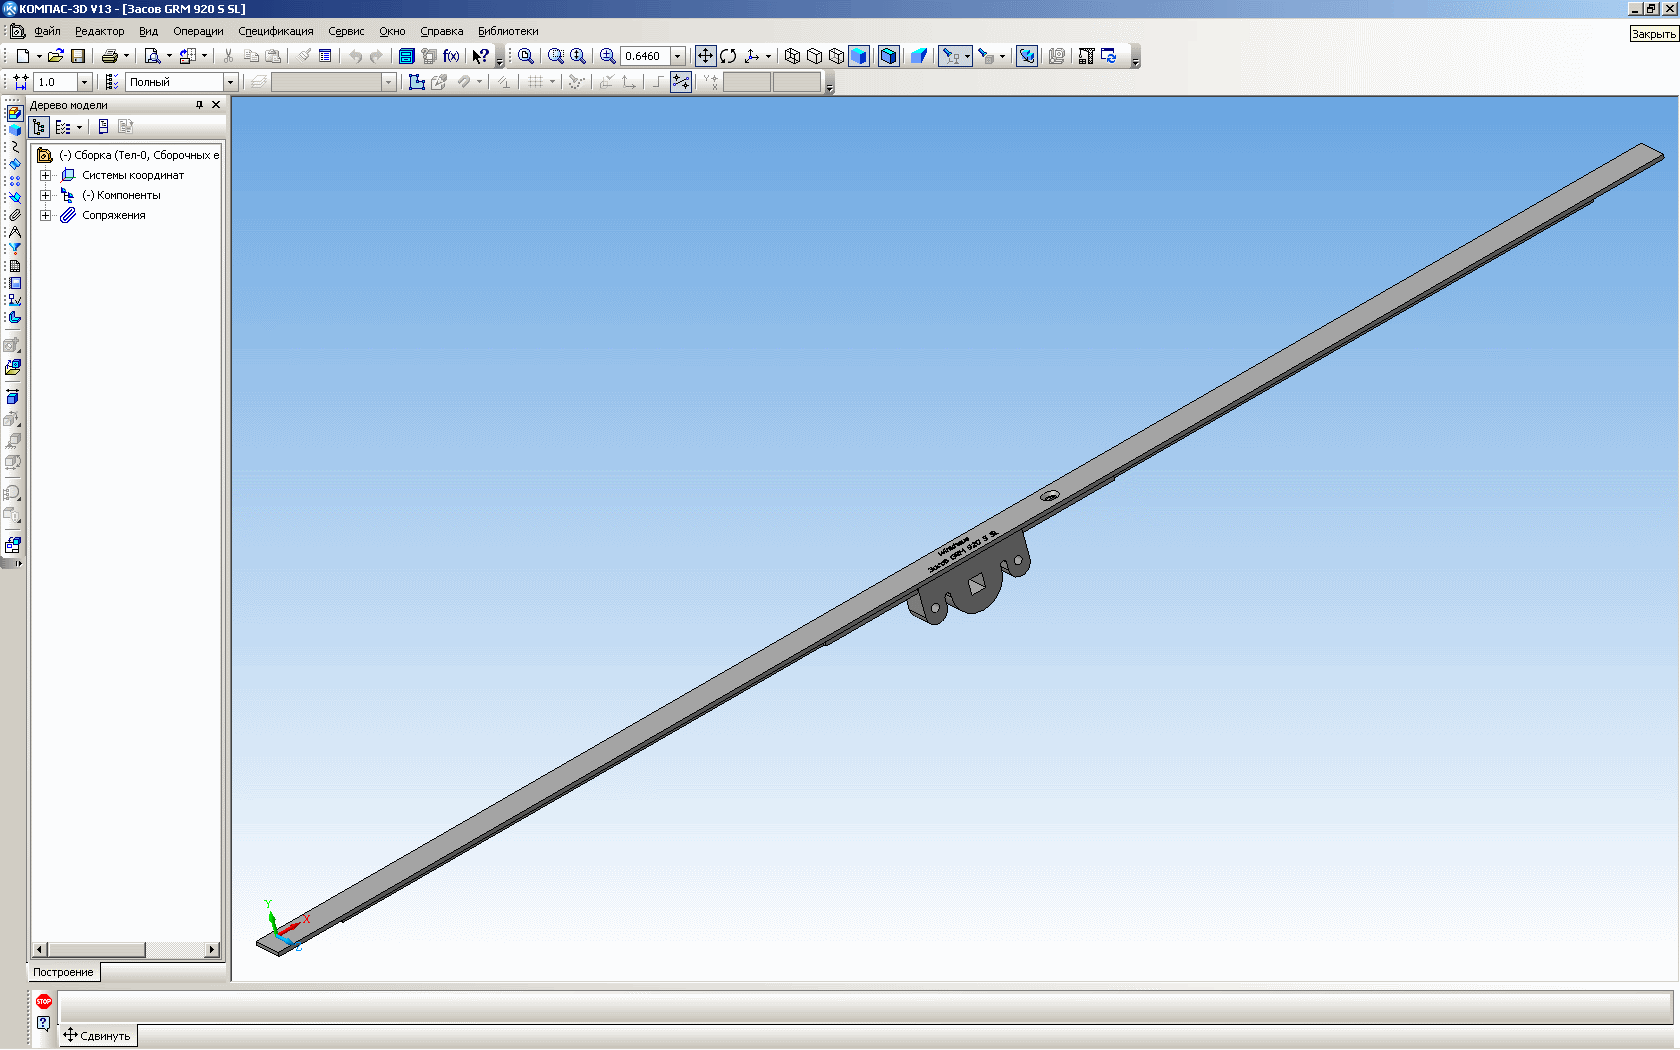Open the Сопряжения paperclip panel icon in sidebar
This screenshot has height=1050, width=1680.
point(14,215)
